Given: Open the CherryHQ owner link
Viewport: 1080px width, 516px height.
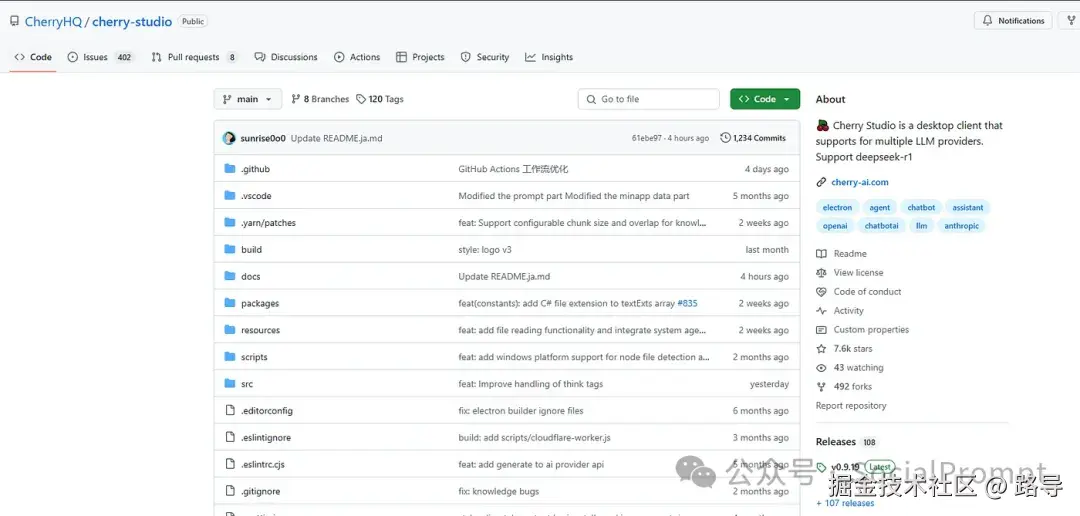Looking at the screenshot, I should [x=53, y=21].
